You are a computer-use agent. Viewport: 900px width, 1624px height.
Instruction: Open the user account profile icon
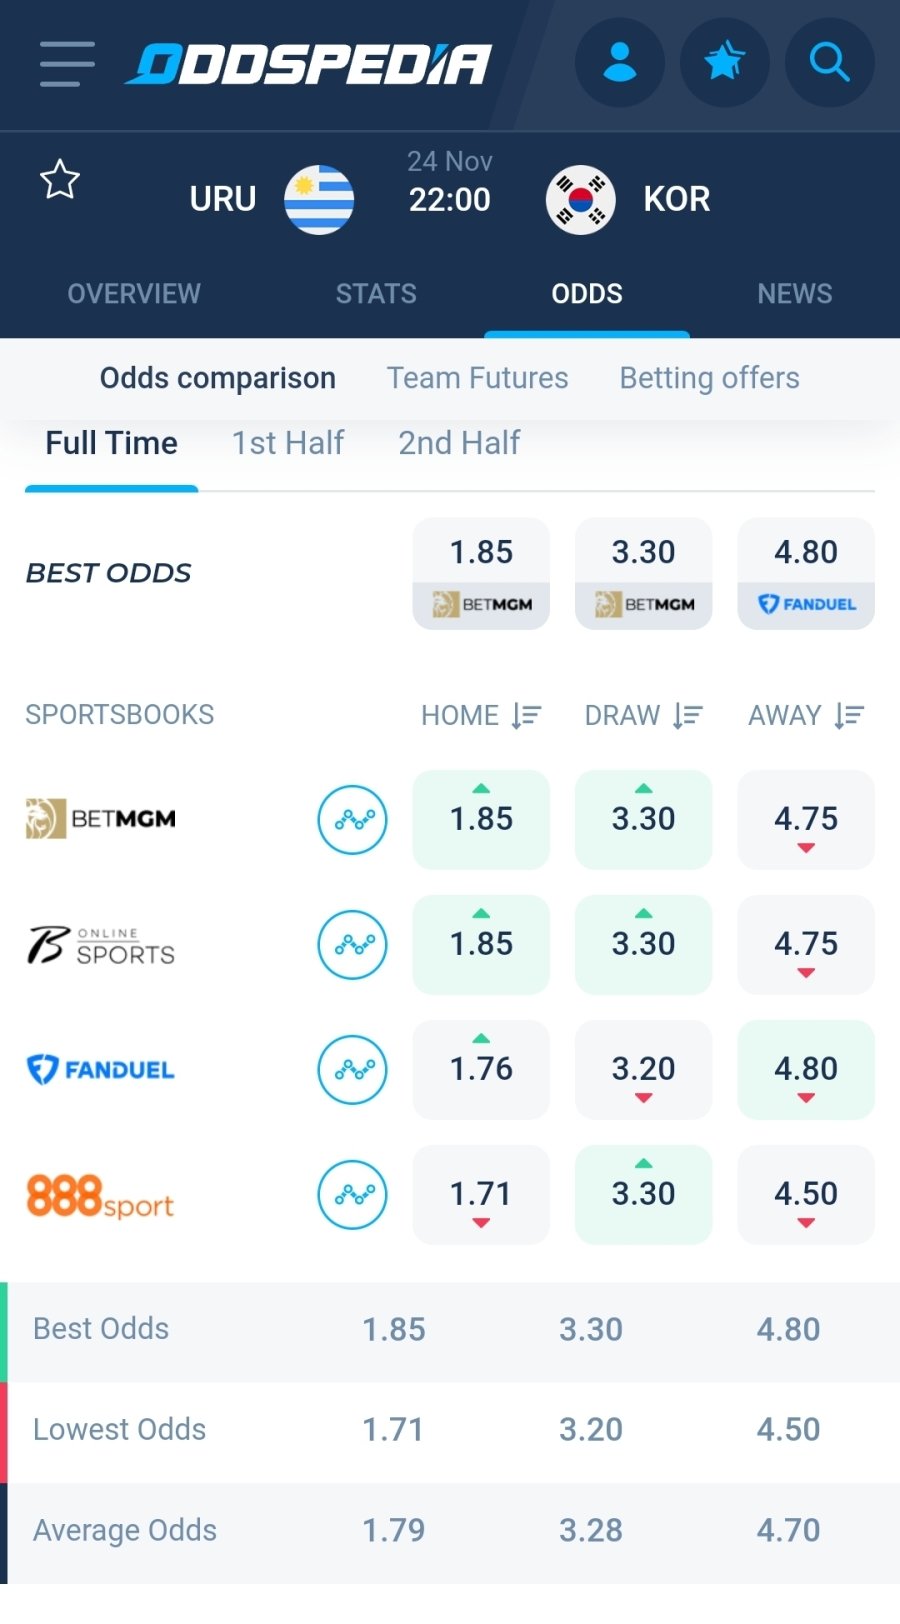point(620,62)
